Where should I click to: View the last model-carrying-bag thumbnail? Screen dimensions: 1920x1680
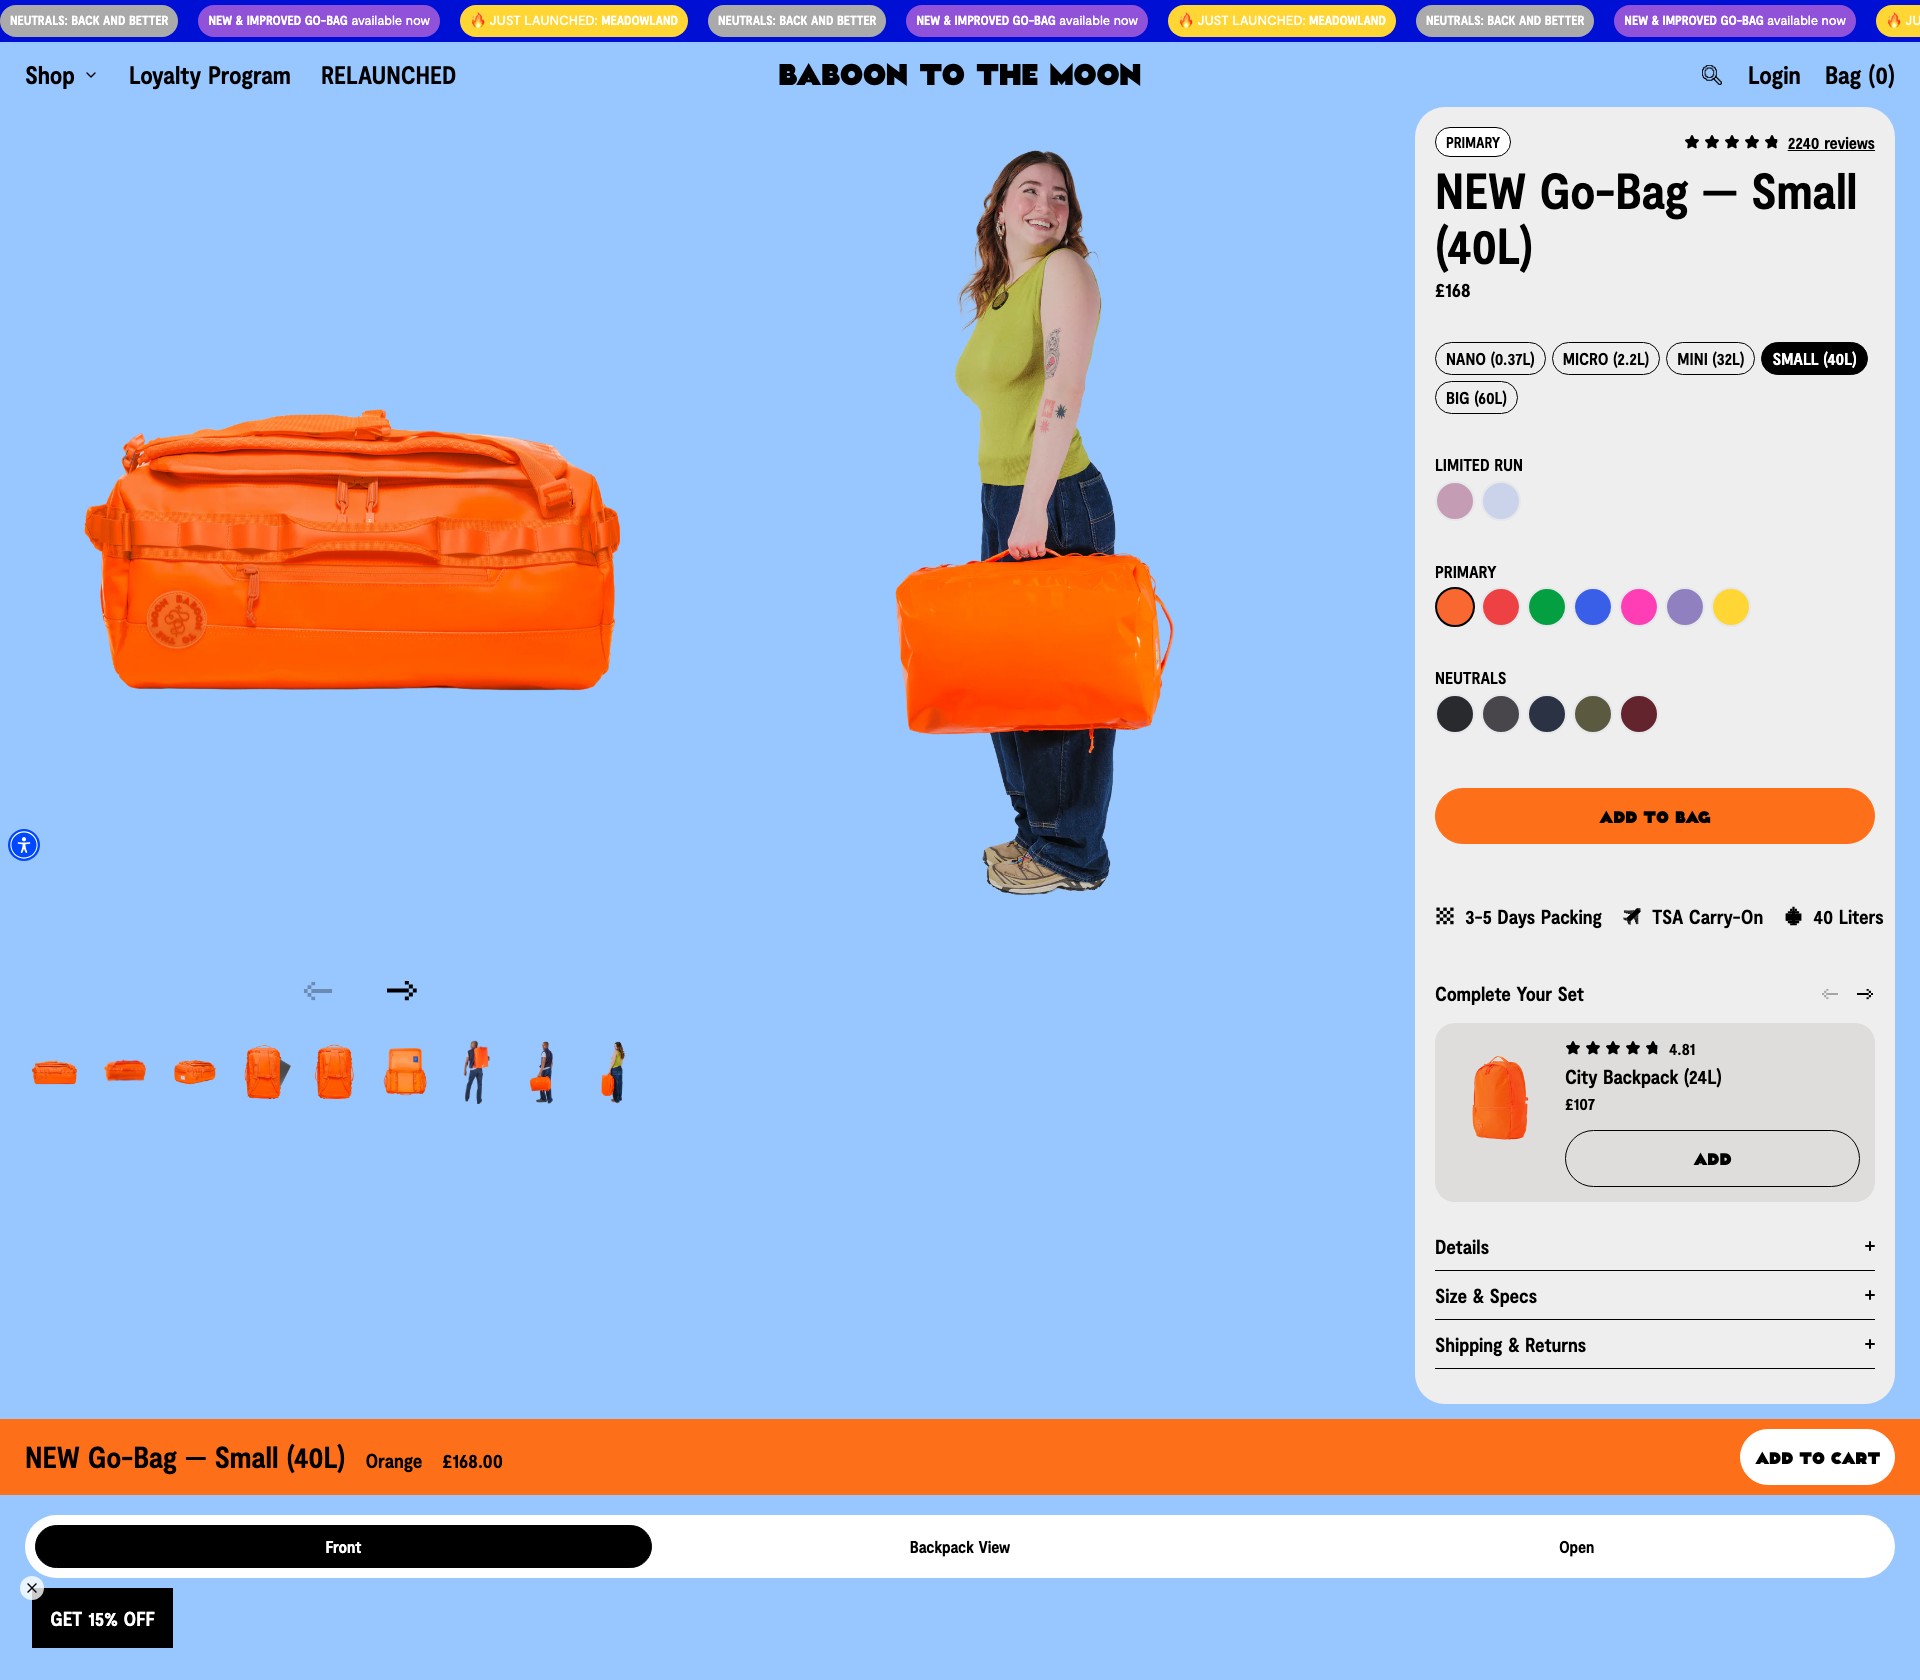(614, 1072)
